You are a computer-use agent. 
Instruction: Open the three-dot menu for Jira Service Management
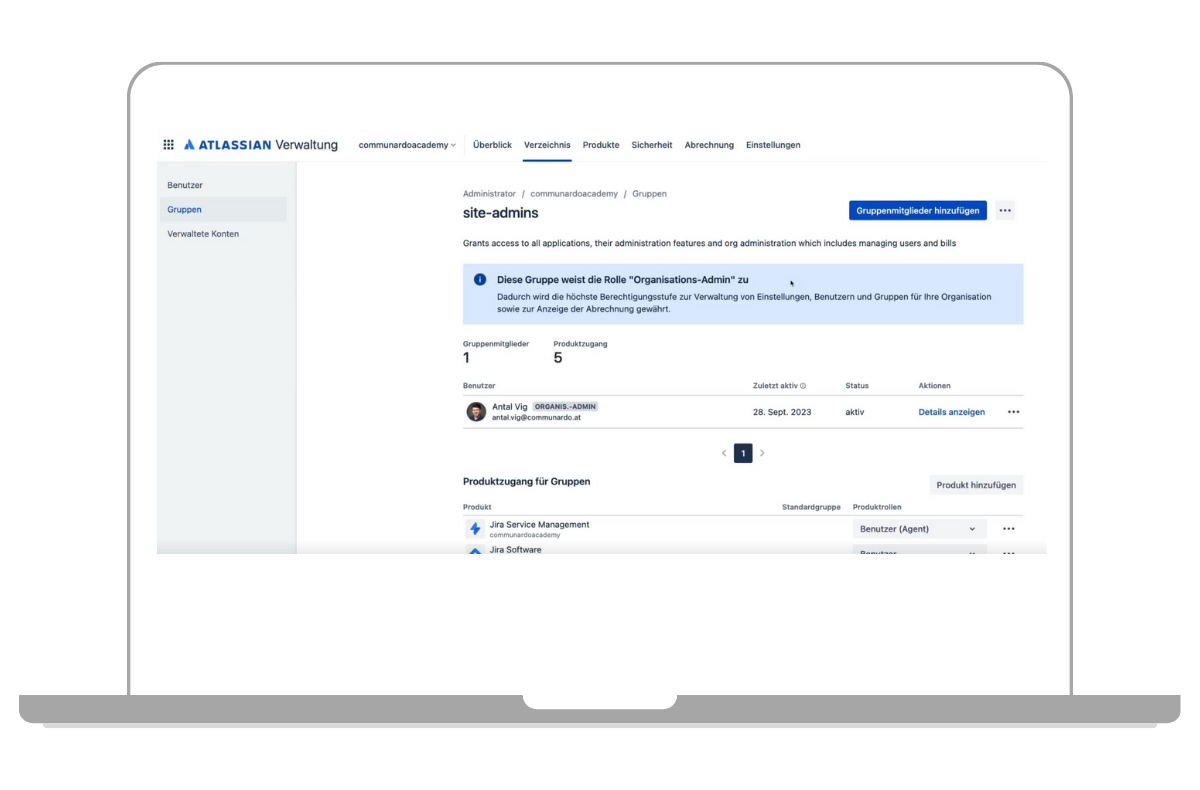(1008, 529)
